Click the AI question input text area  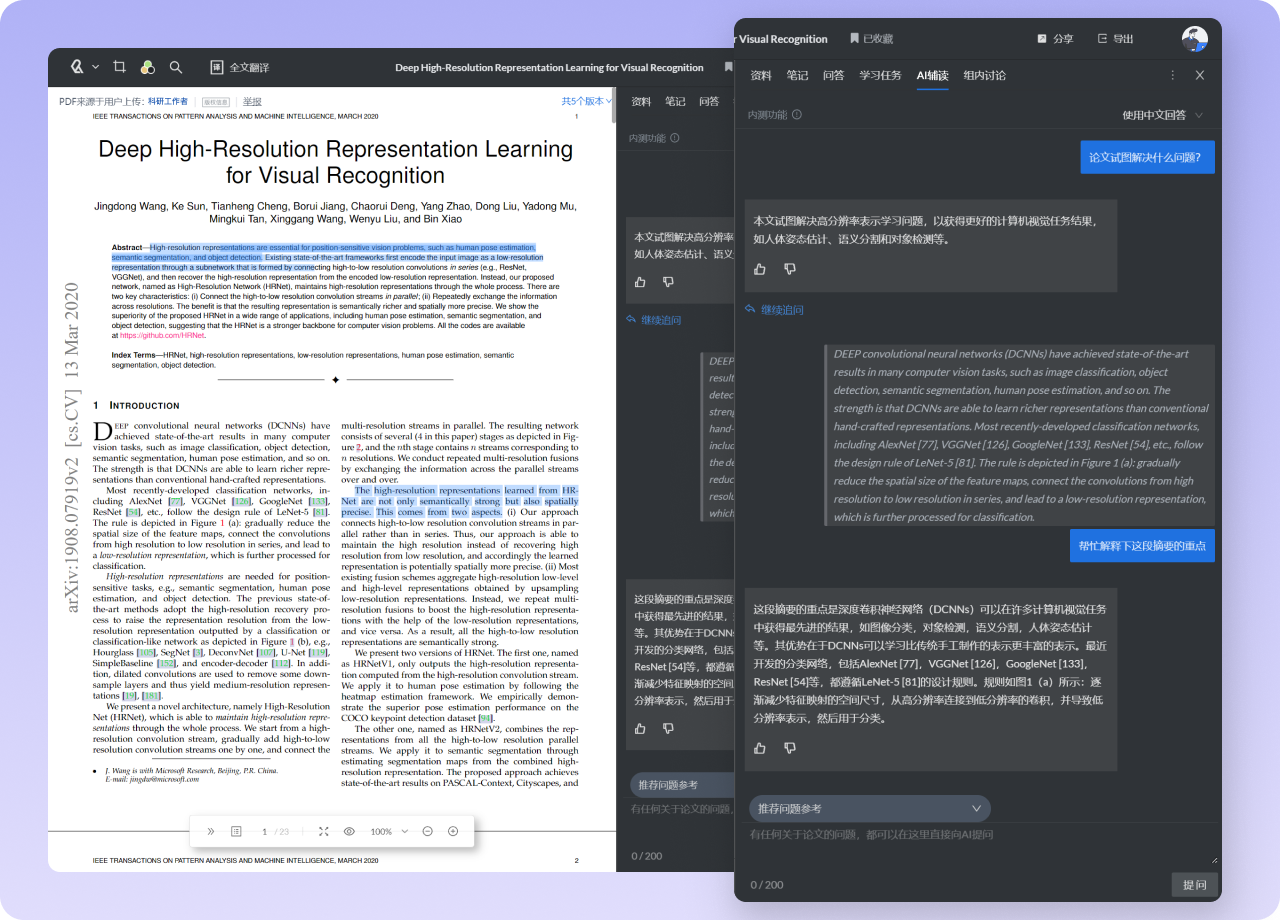coord(980,842)
